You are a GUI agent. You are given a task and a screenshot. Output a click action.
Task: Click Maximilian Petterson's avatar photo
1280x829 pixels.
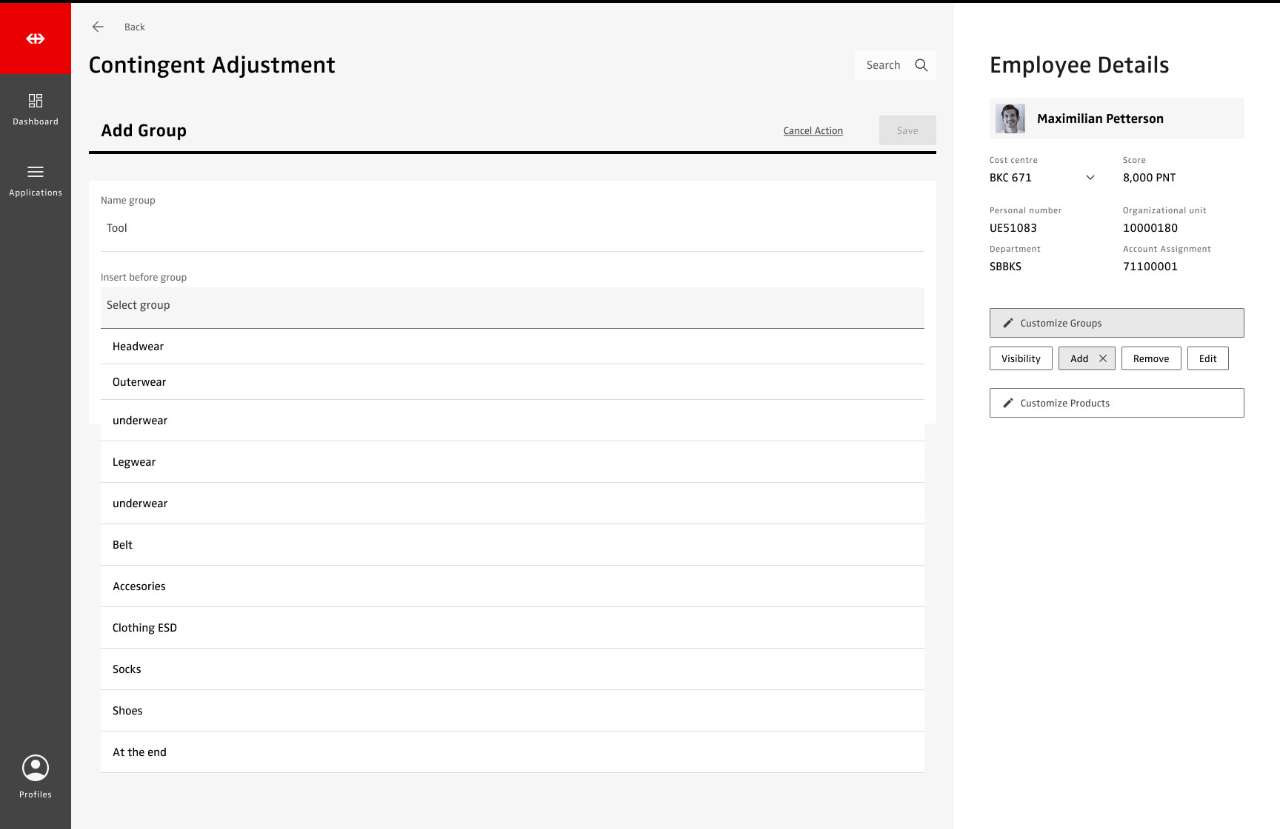click(1010, 118)
